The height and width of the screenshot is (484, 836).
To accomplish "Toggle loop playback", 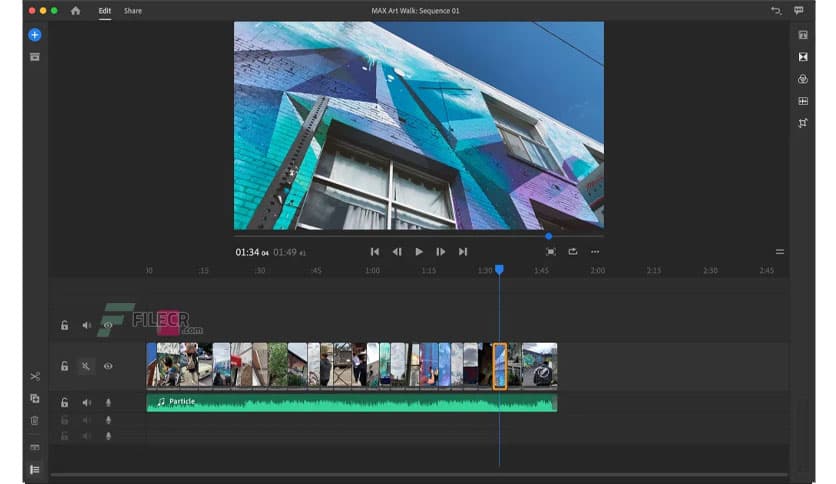I will pos(573,252).
